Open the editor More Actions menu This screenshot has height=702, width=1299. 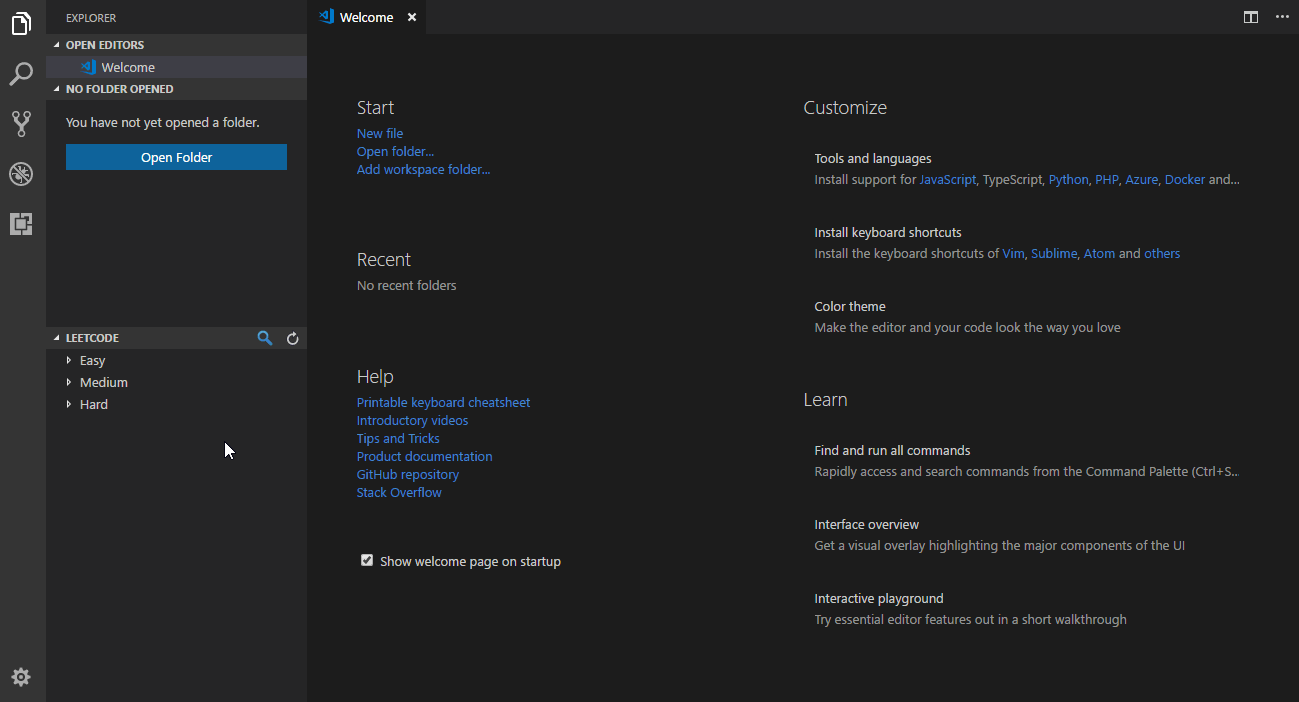[1282, 17]
